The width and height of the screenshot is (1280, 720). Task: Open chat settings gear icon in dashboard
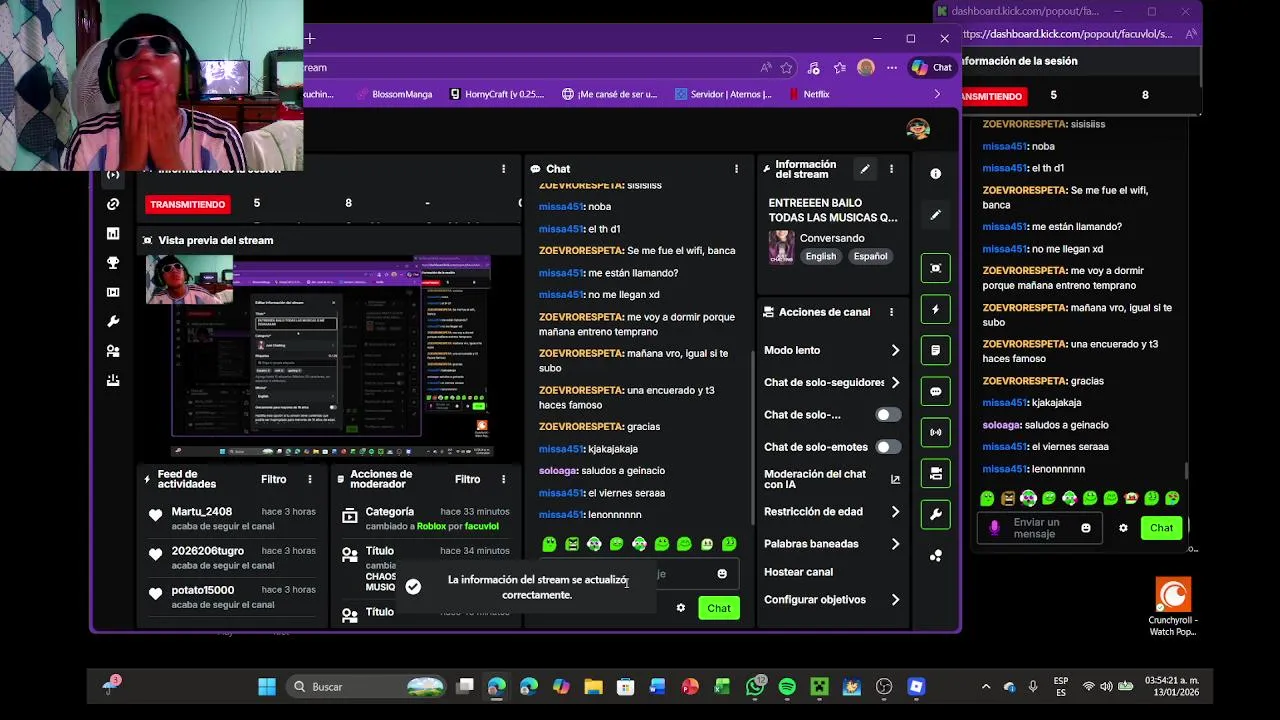(681, 608)
